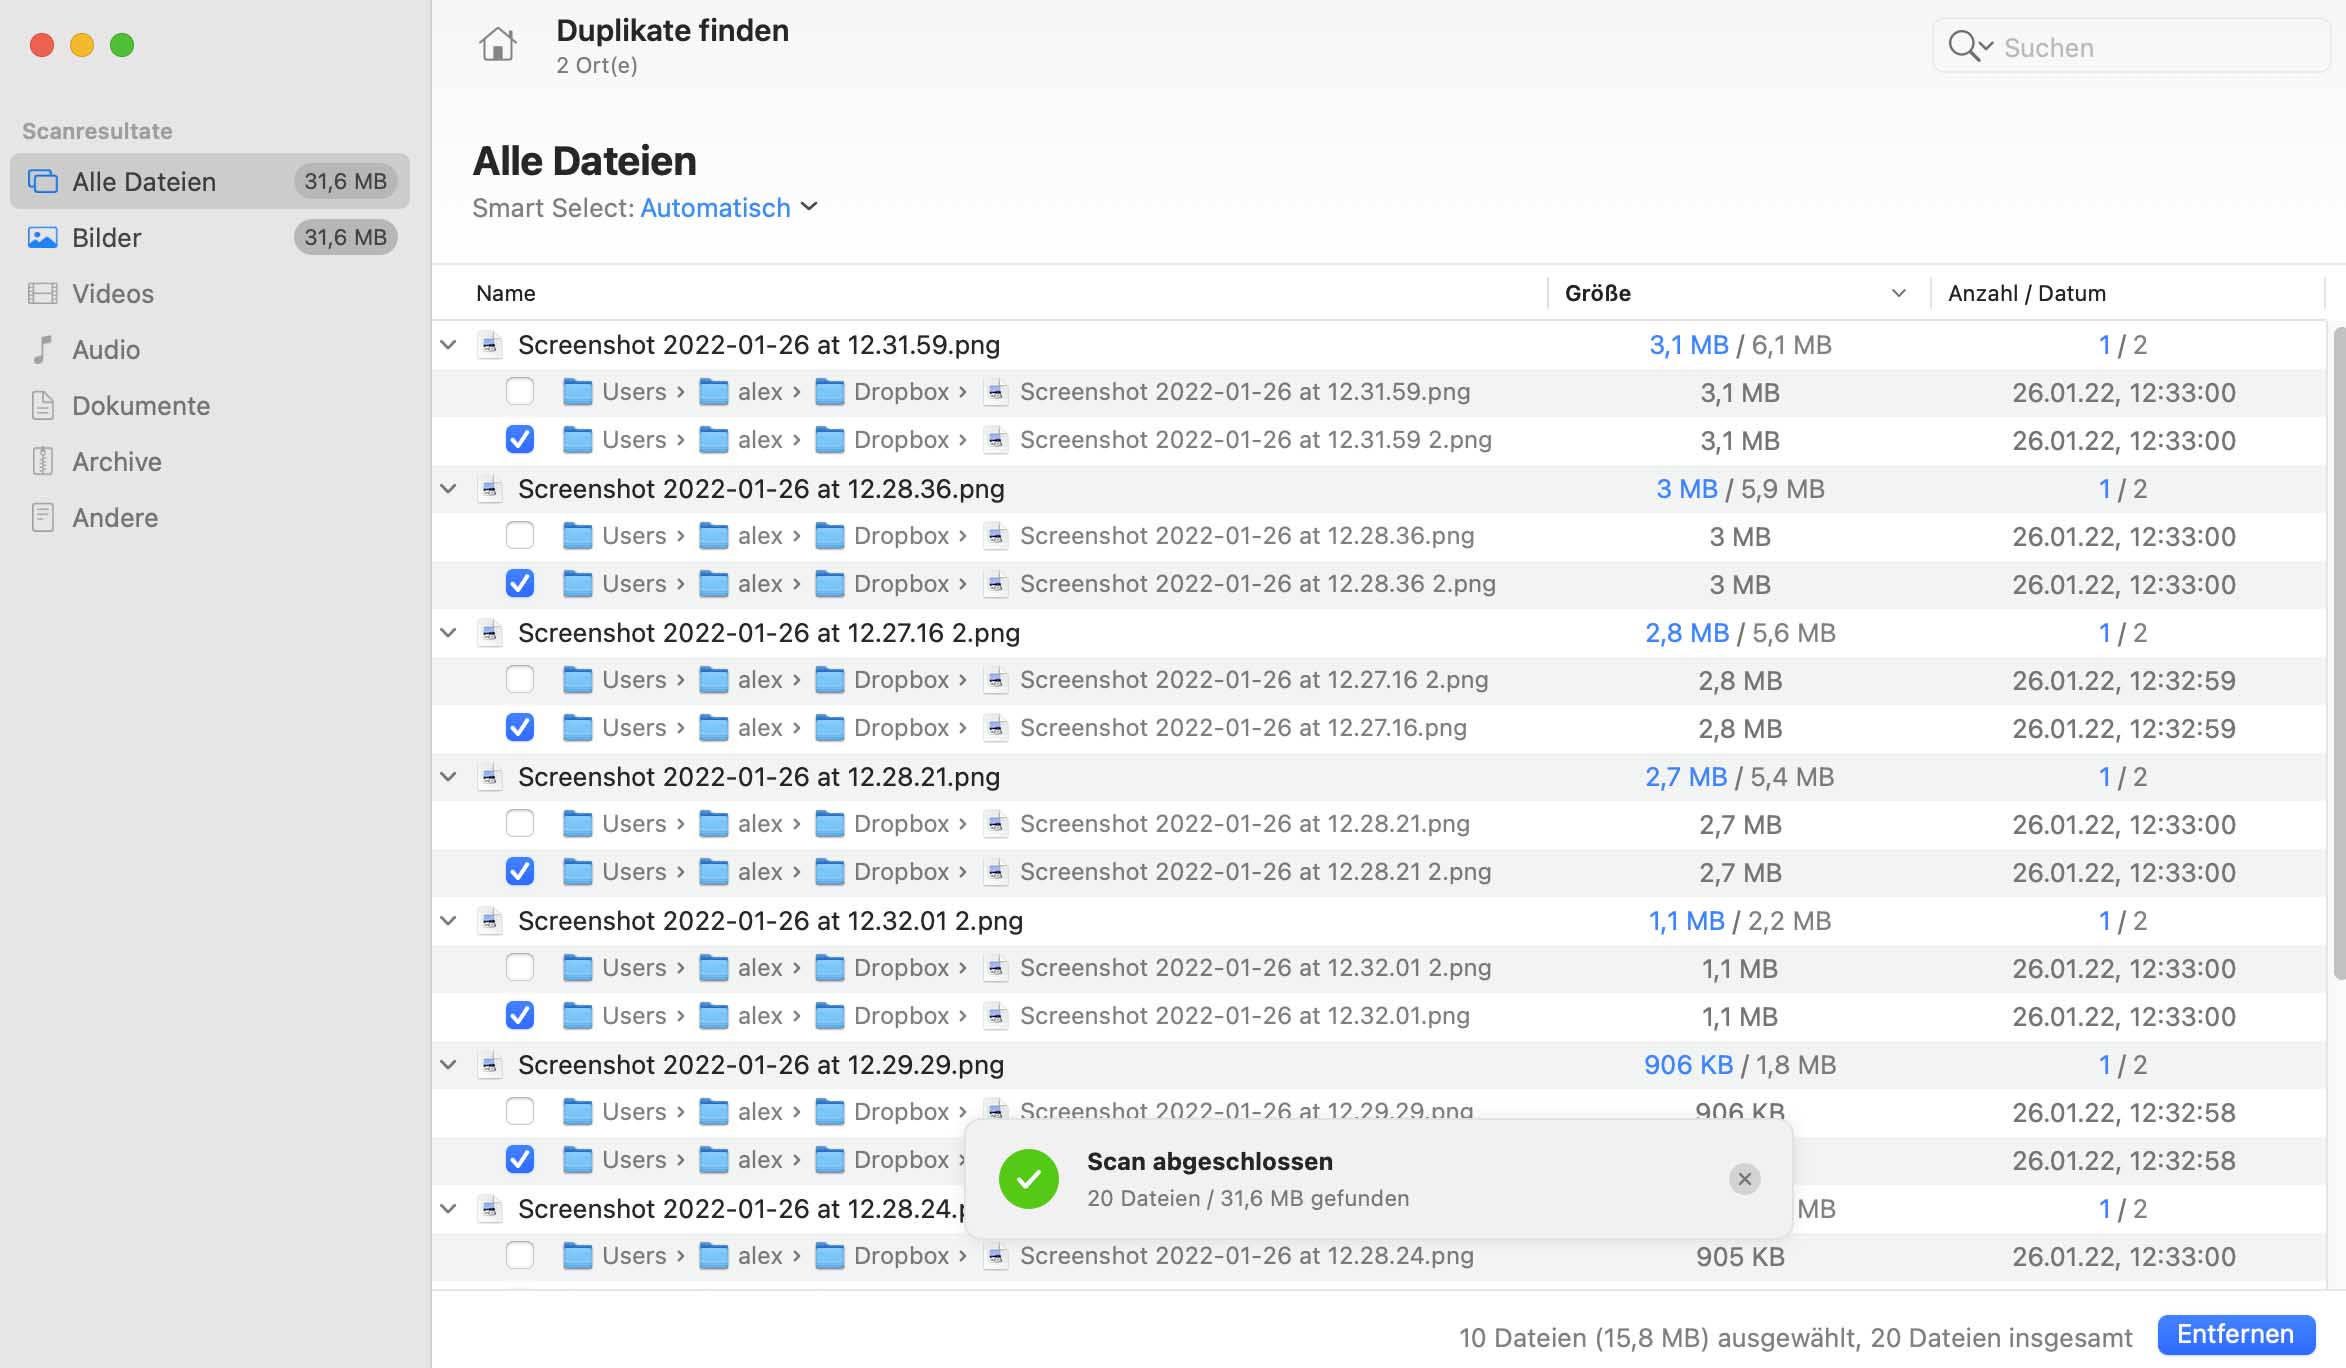The height and width of the screenshot is (1368, 2346).
Task: Uncheck Screenshot 12.28.21 2.png checkbox
Action: coord(520,871)
